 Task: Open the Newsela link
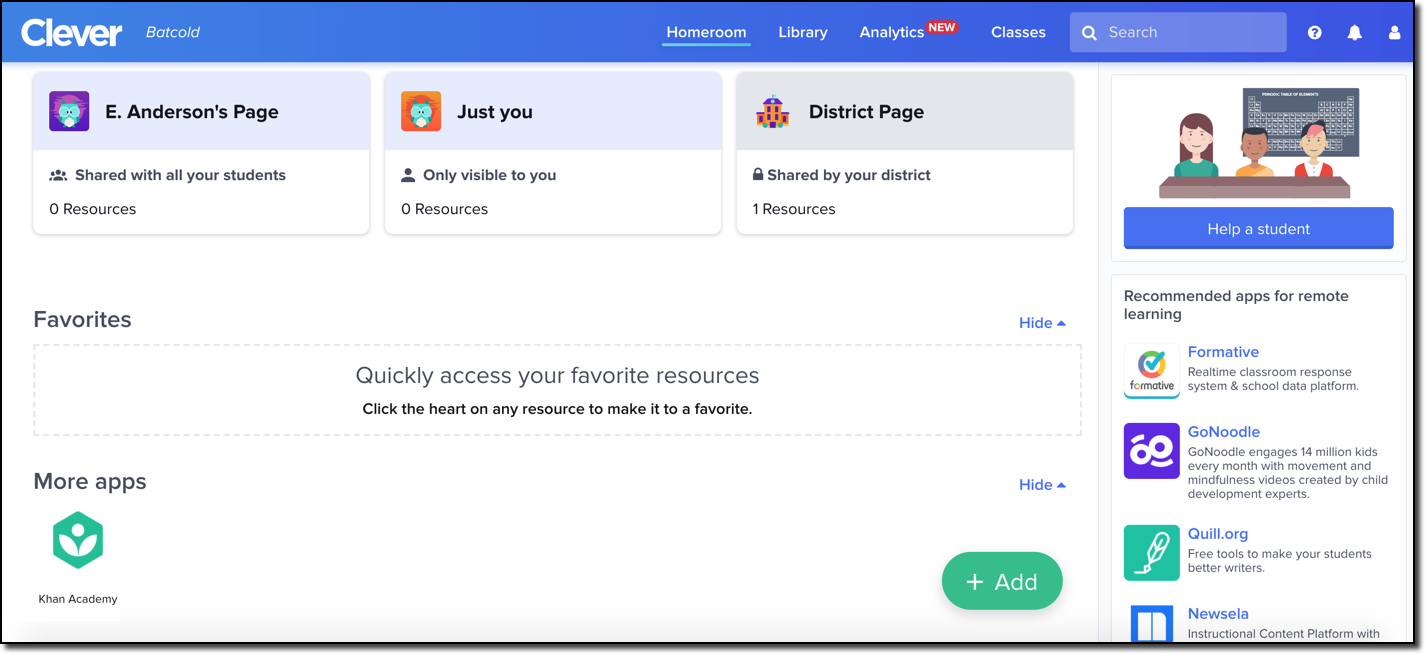pos(1218,614)
